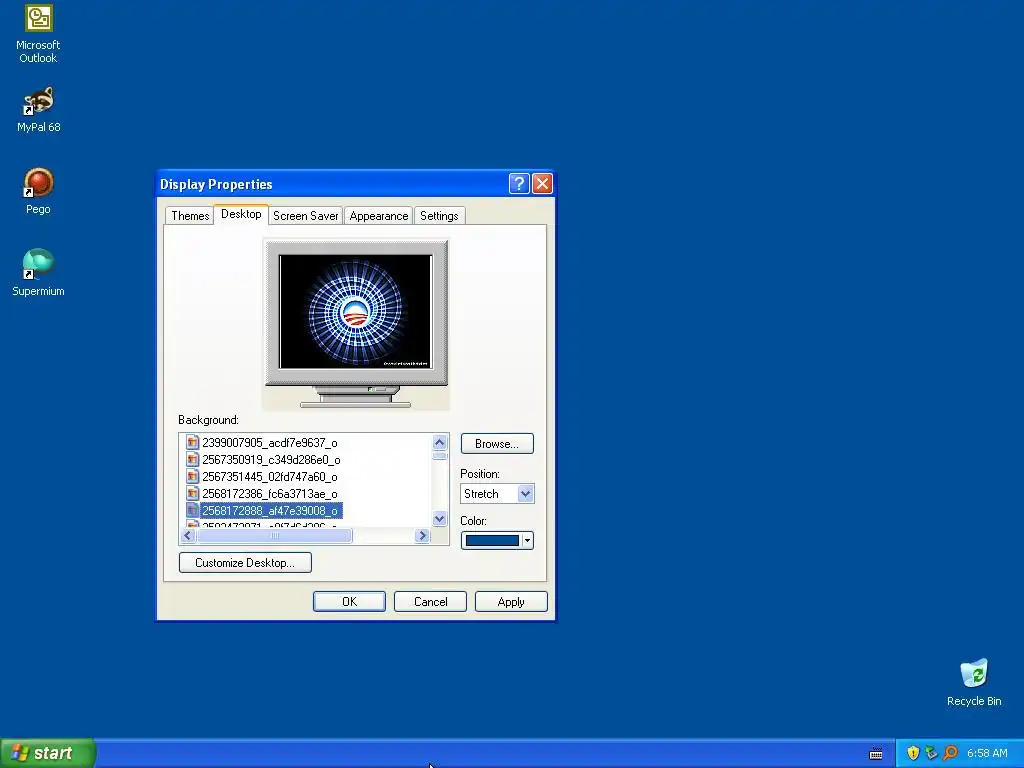Open the Position dropdown showing Stretch
This screenshot has width=1024, height=768.
pyautogui.click(x=497, y=494)
